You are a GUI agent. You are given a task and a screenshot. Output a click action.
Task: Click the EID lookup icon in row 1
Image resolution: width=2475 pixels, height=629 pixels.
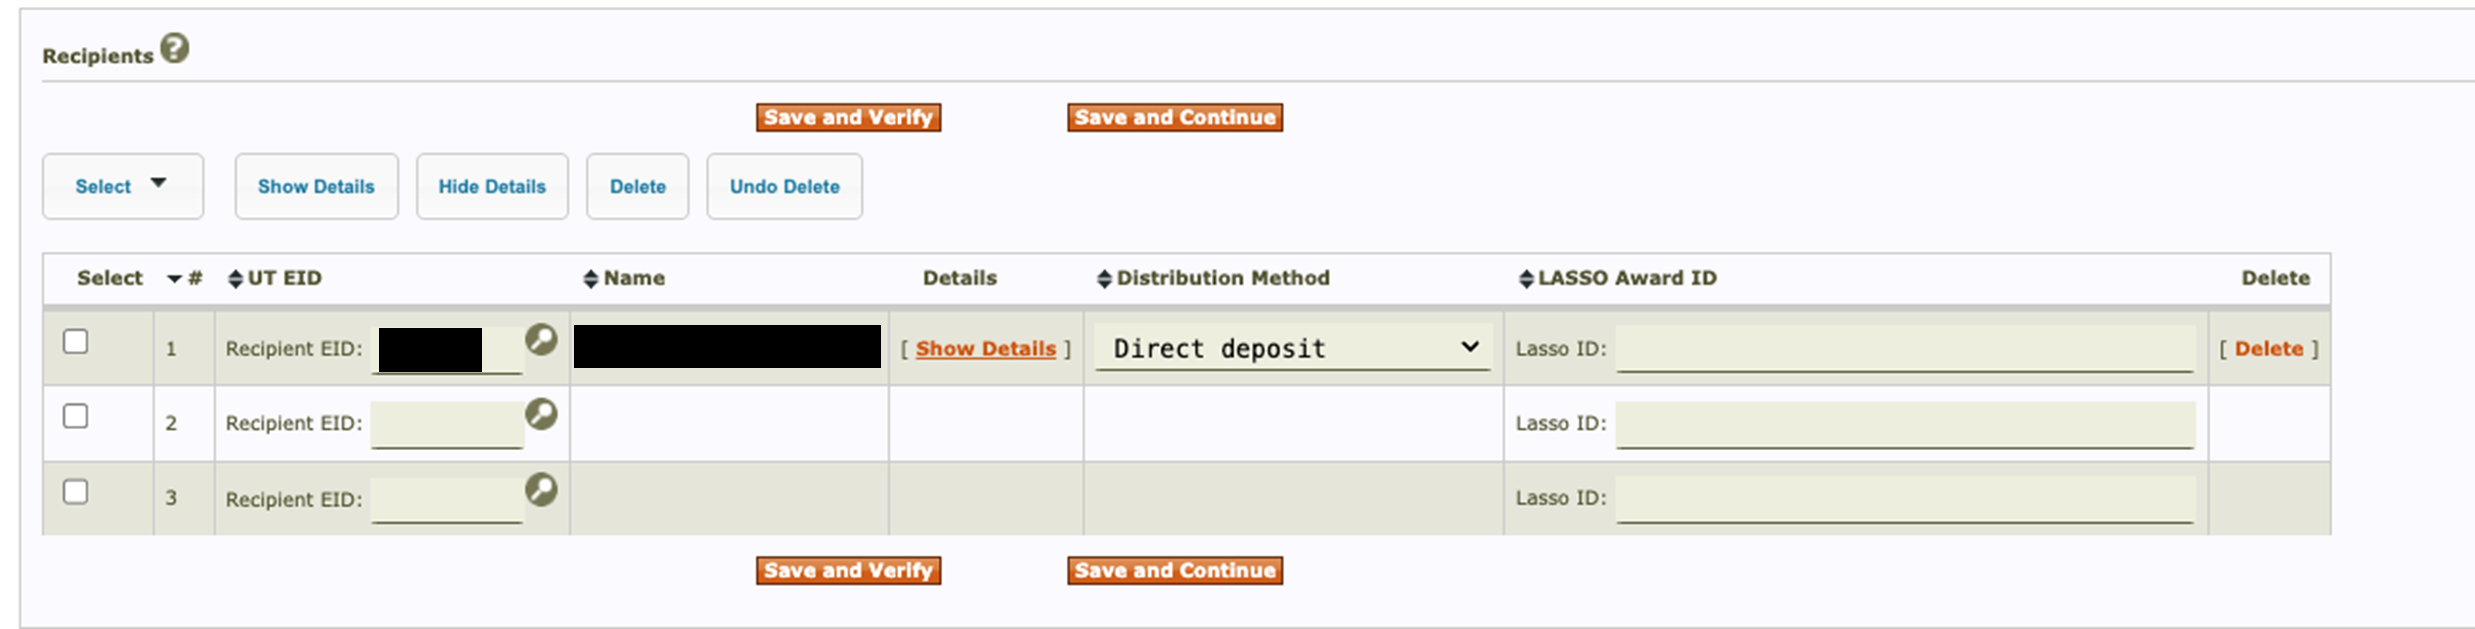click(x=541, y=340)
